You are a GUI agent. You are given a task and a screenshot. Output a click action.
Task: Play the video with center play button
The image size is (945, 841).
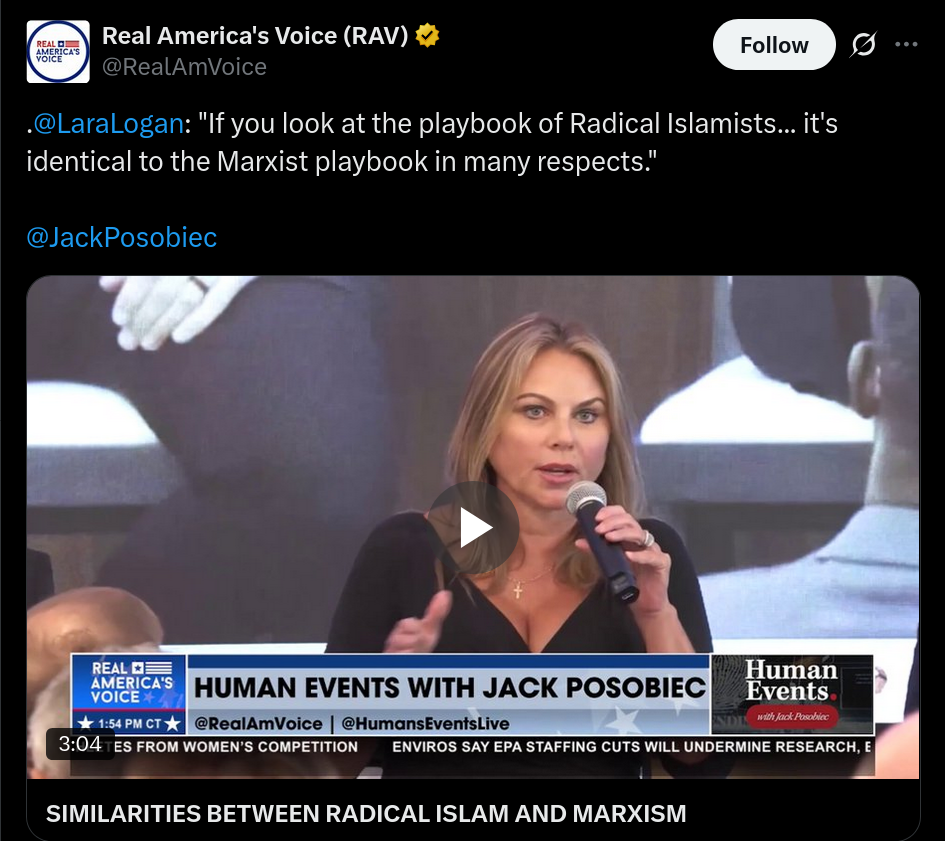[474, 528]
